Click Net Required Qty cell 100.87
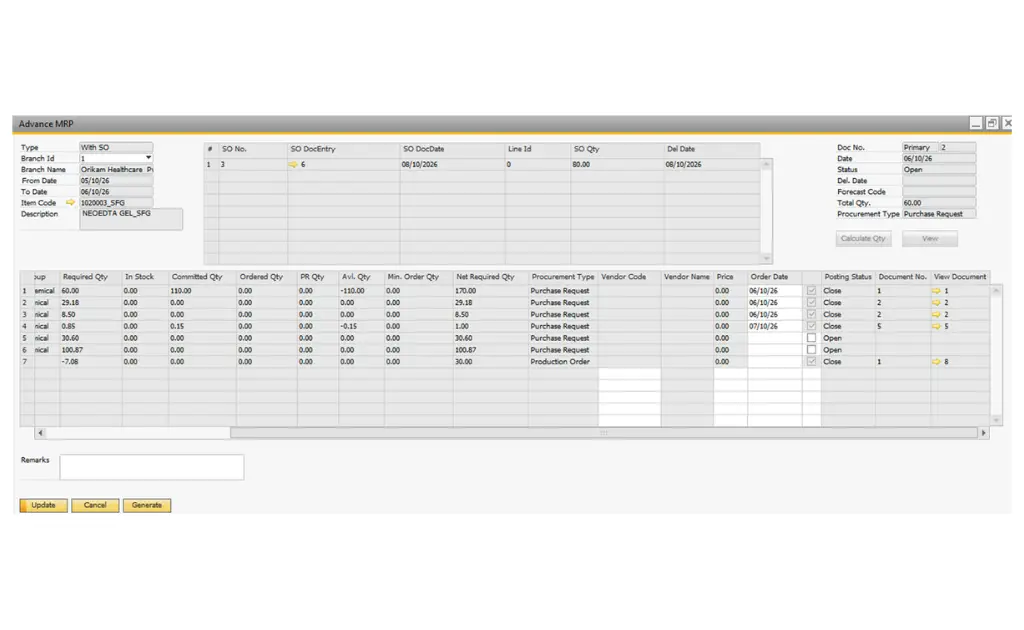Image resolution: width=1024 pixels, height=630 pixels. (490, 349)
